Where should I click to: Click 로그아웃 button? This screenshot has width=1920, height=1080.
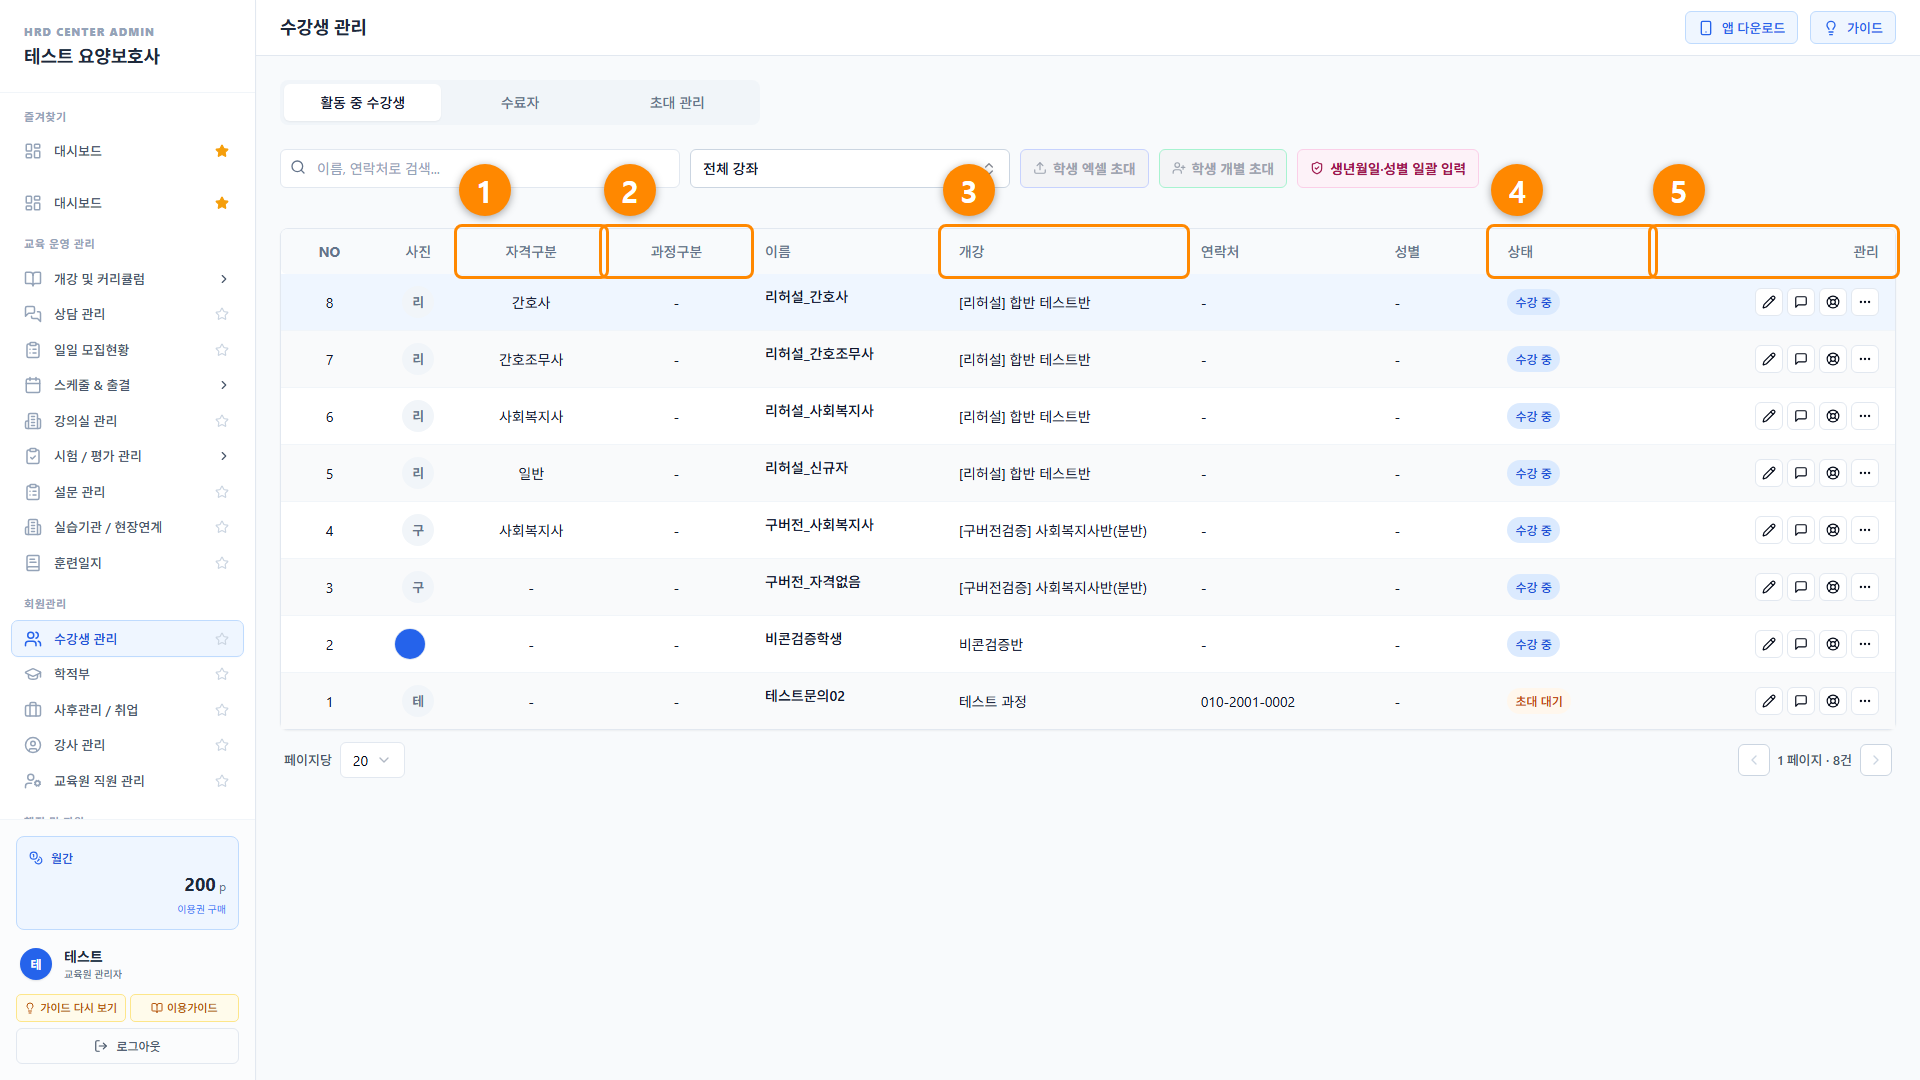click(x=127, y=1046)
